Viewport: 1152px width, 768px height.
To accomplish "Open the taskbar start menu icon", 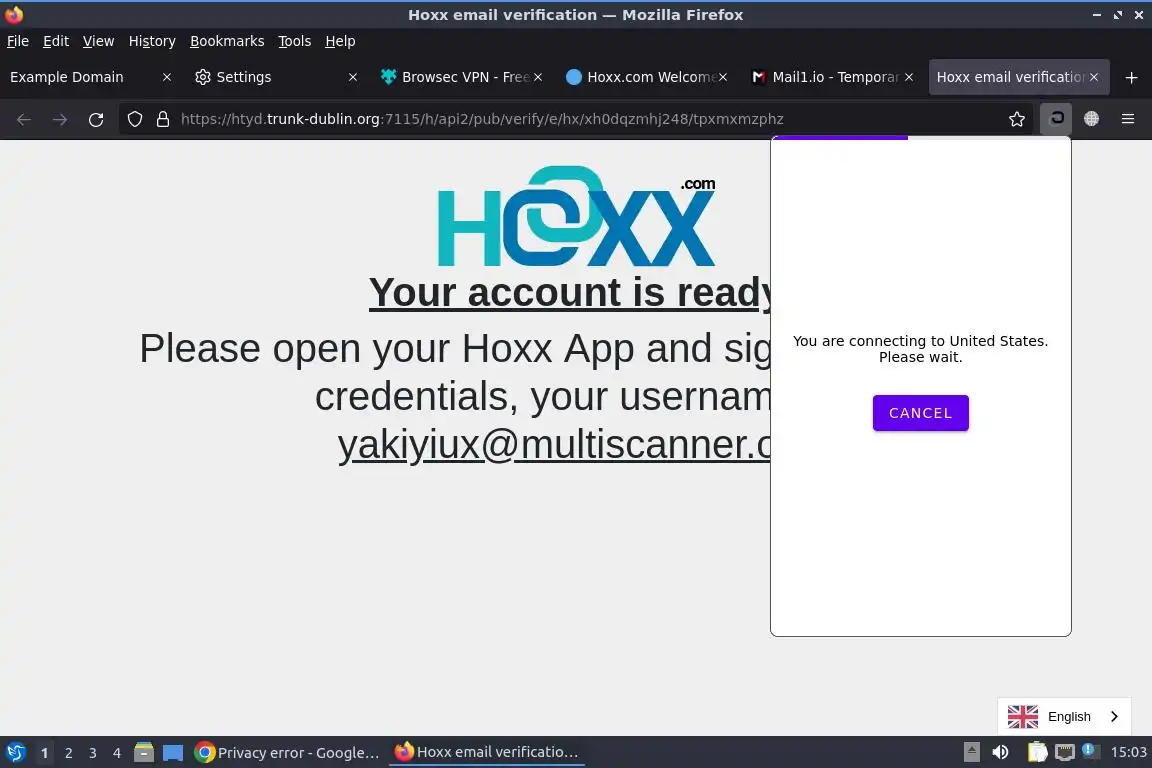I will click(15, 753).
